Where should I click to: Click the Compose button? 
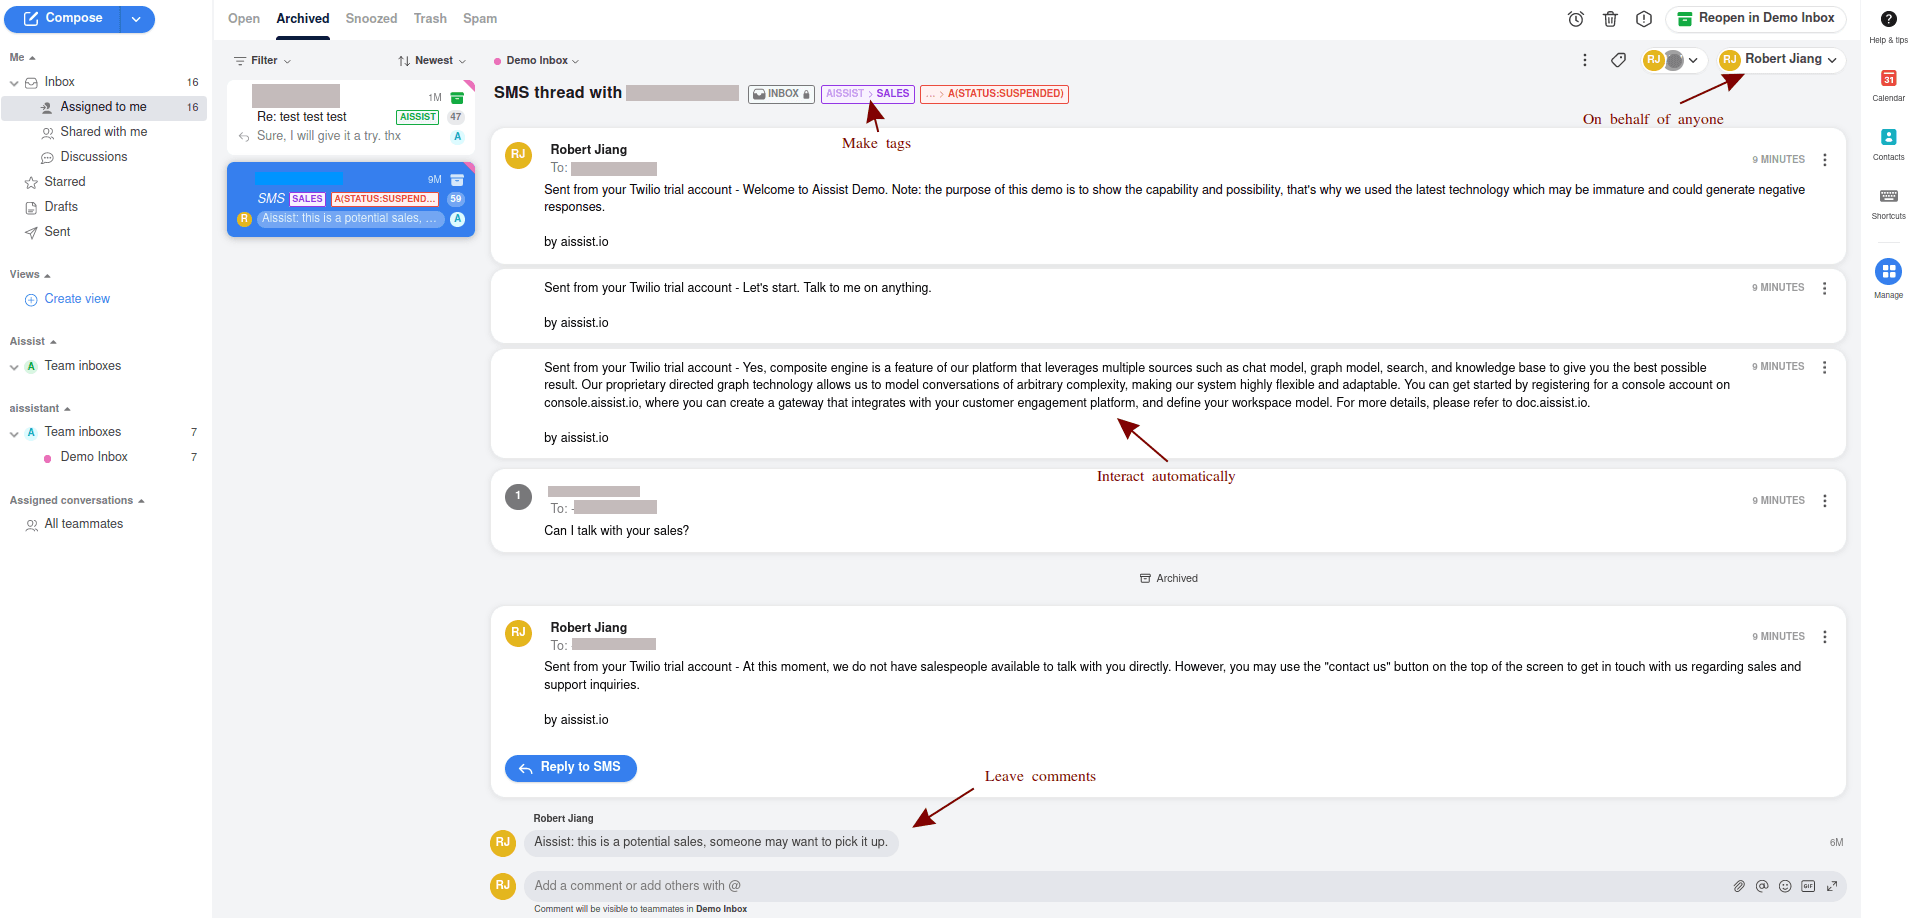point(63,19)
